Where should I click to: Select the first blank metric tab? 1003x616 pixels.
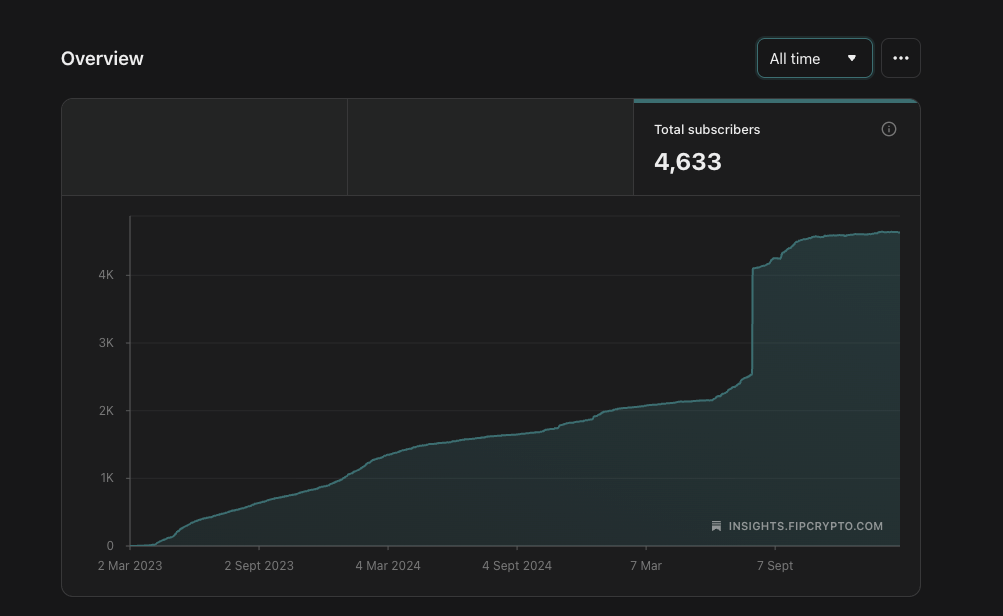(x=204, y=147)
